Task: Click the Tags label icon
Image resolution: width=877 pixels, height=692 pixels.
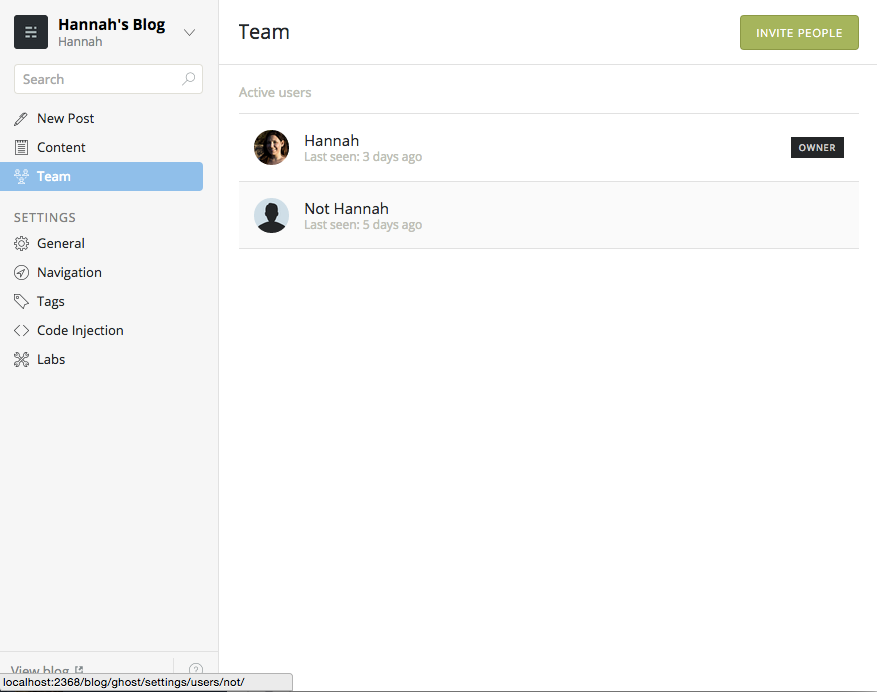Action: coord(21,302)
